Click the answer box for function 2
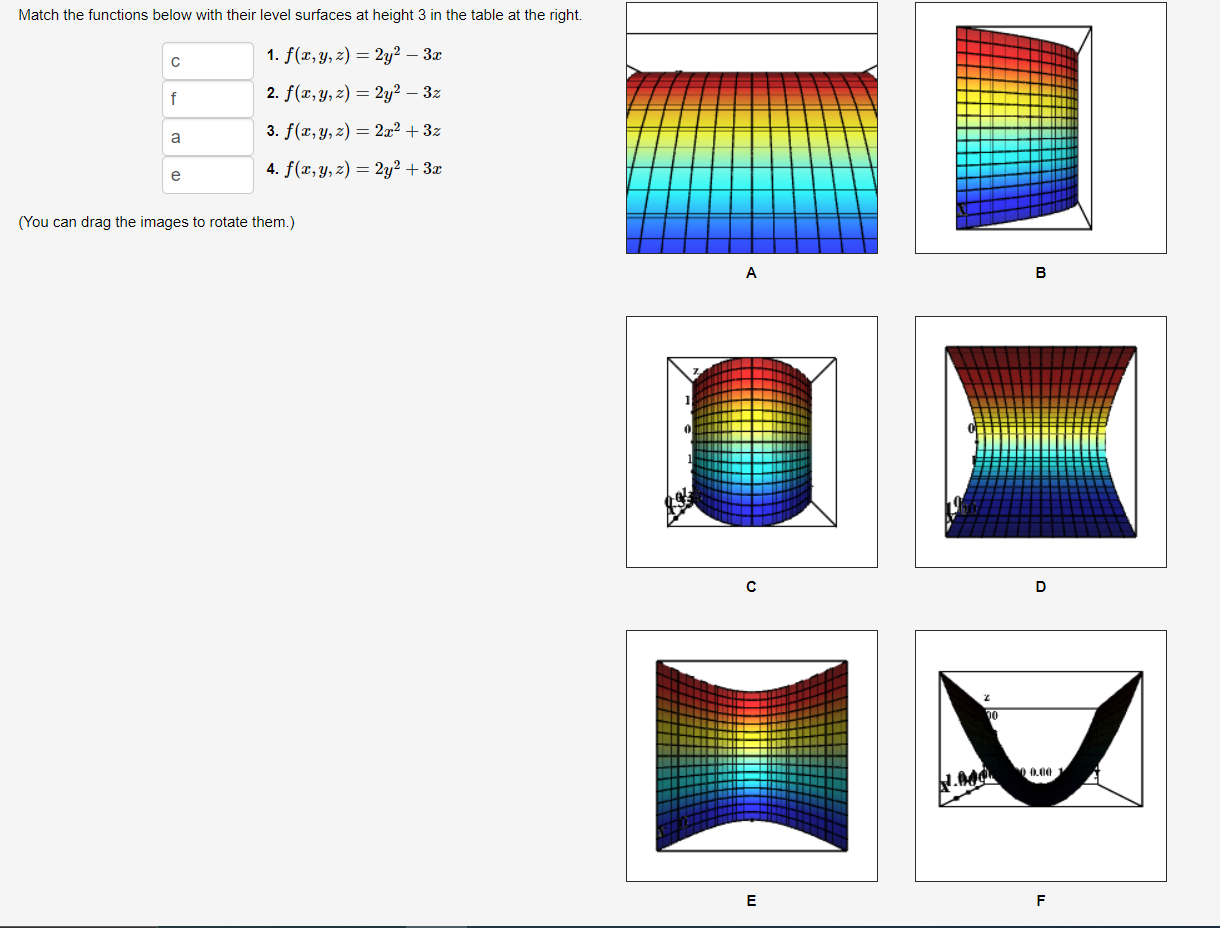 coord(208,99)
